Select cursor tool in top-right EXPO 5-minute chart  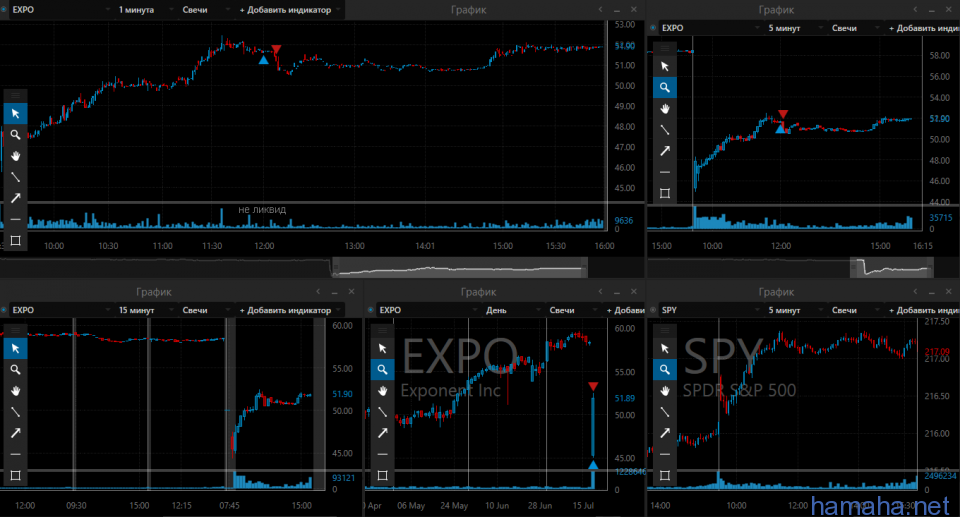(665, 66)
